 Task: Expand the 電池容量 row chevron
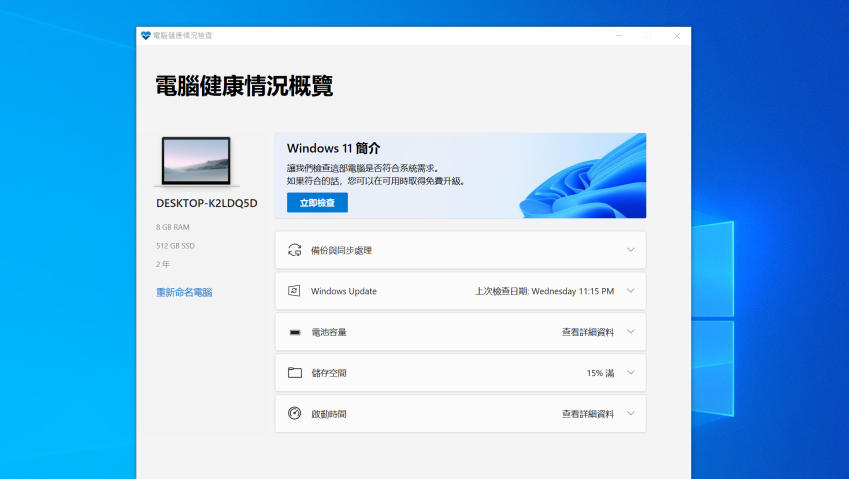coord(631,332)
